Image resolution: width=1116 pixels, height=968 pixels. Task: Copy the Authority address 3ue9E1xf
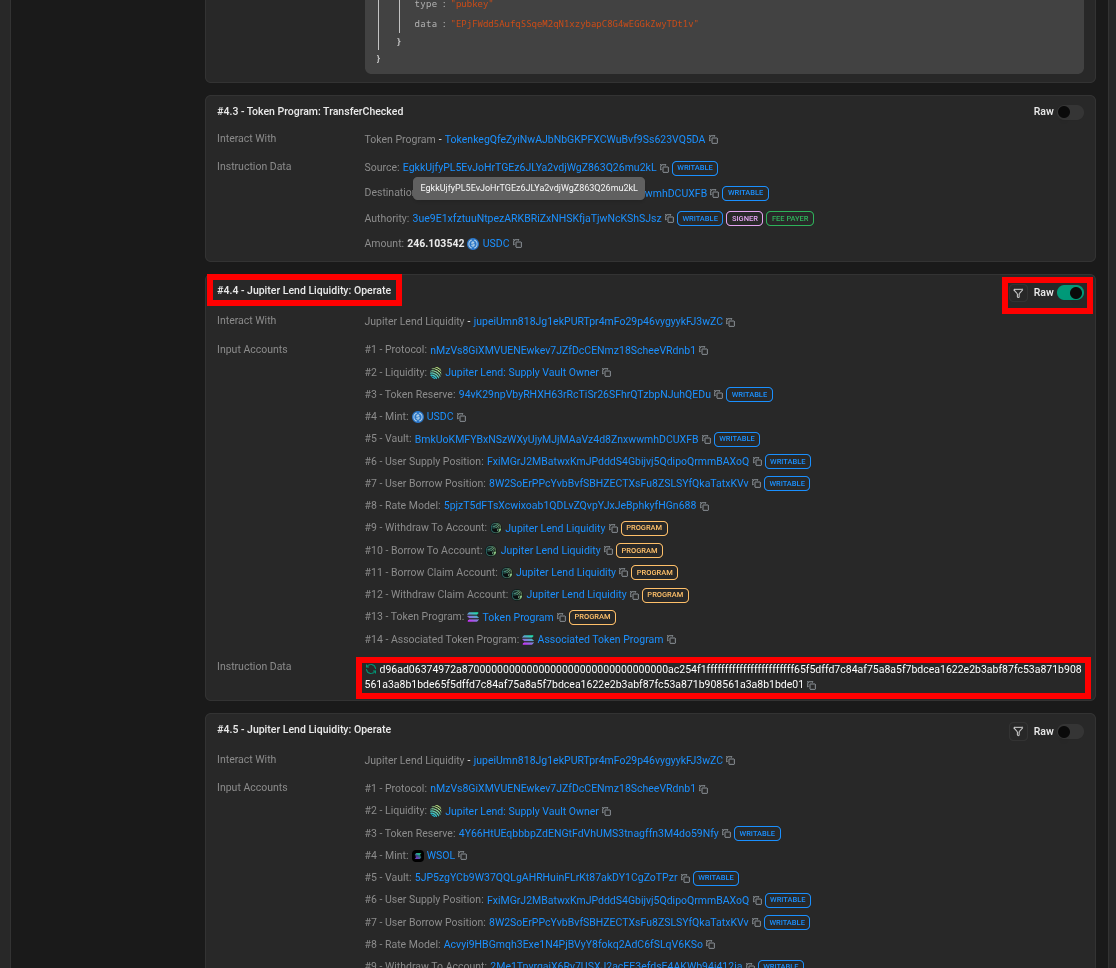pyautogui.click(x=669, y=219)
